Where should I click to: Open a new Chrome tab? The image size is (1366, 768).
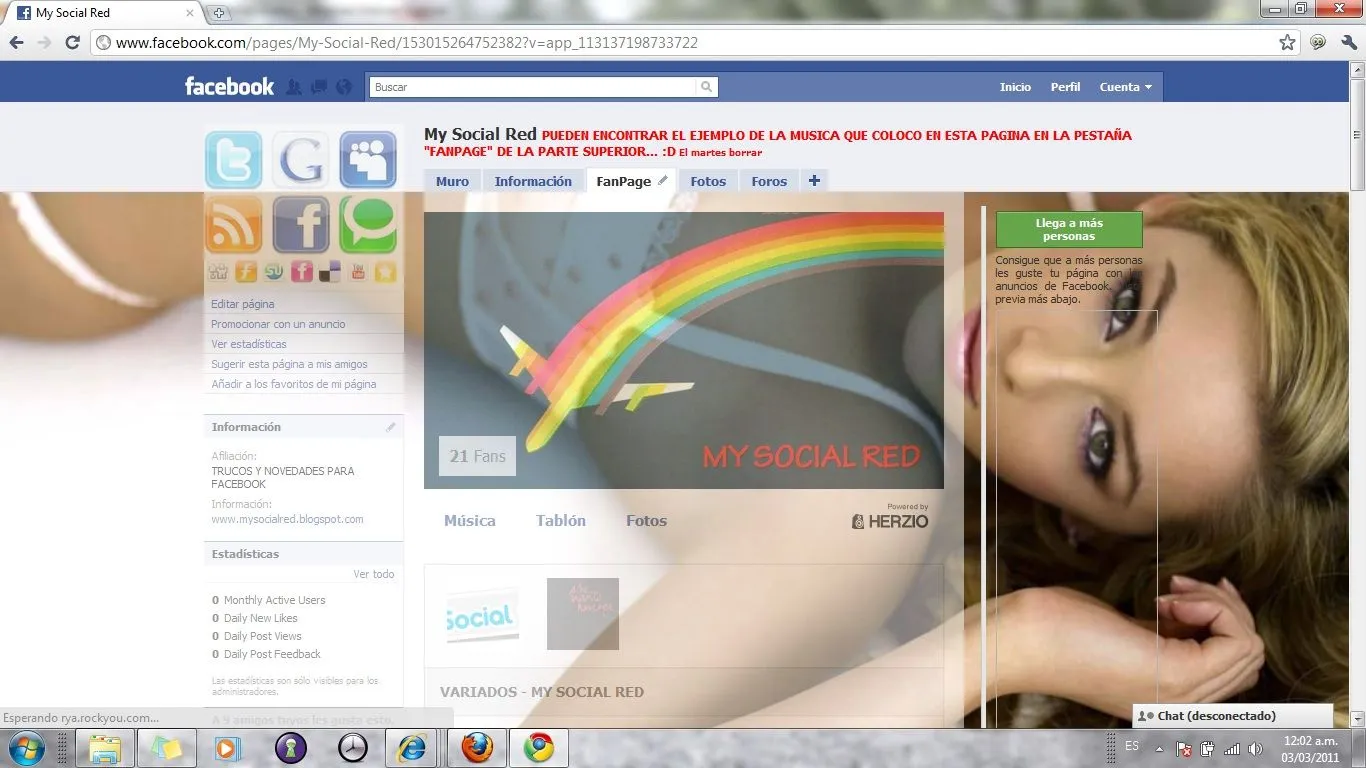click(x=219, y=13)
